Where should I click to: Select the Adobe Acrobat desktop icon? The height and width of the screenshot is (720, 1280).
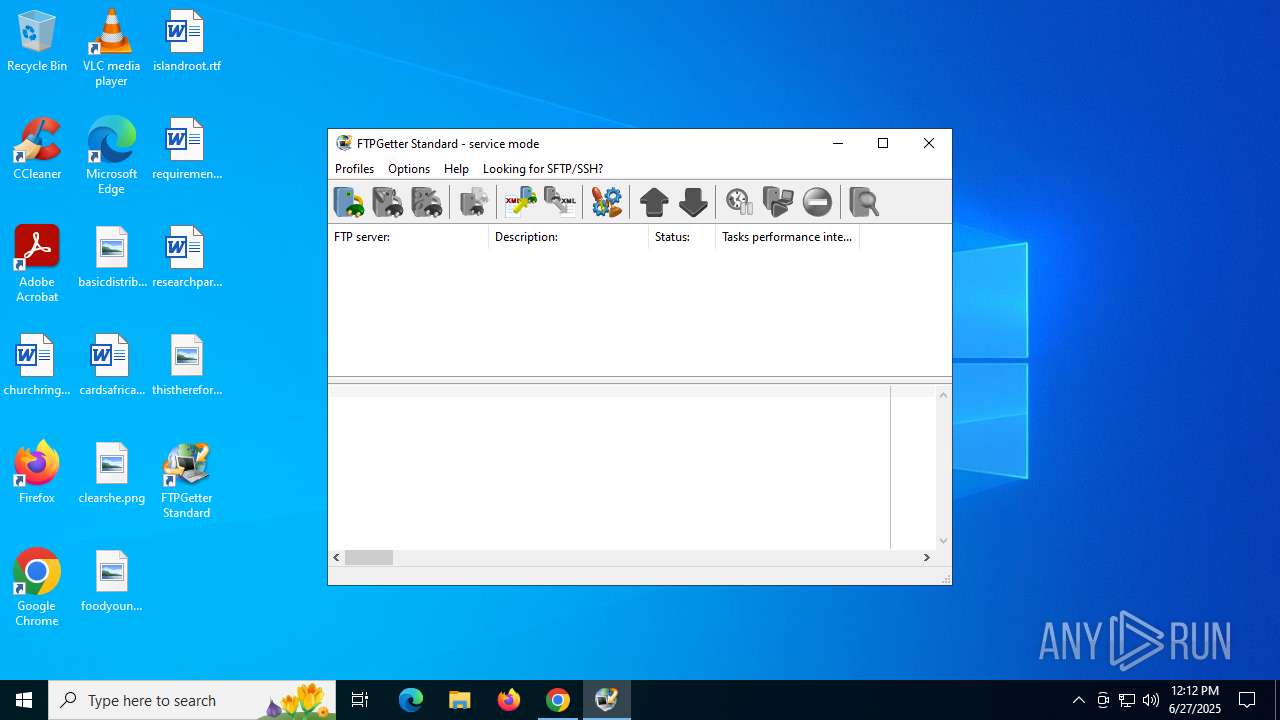tap(37, 264)
